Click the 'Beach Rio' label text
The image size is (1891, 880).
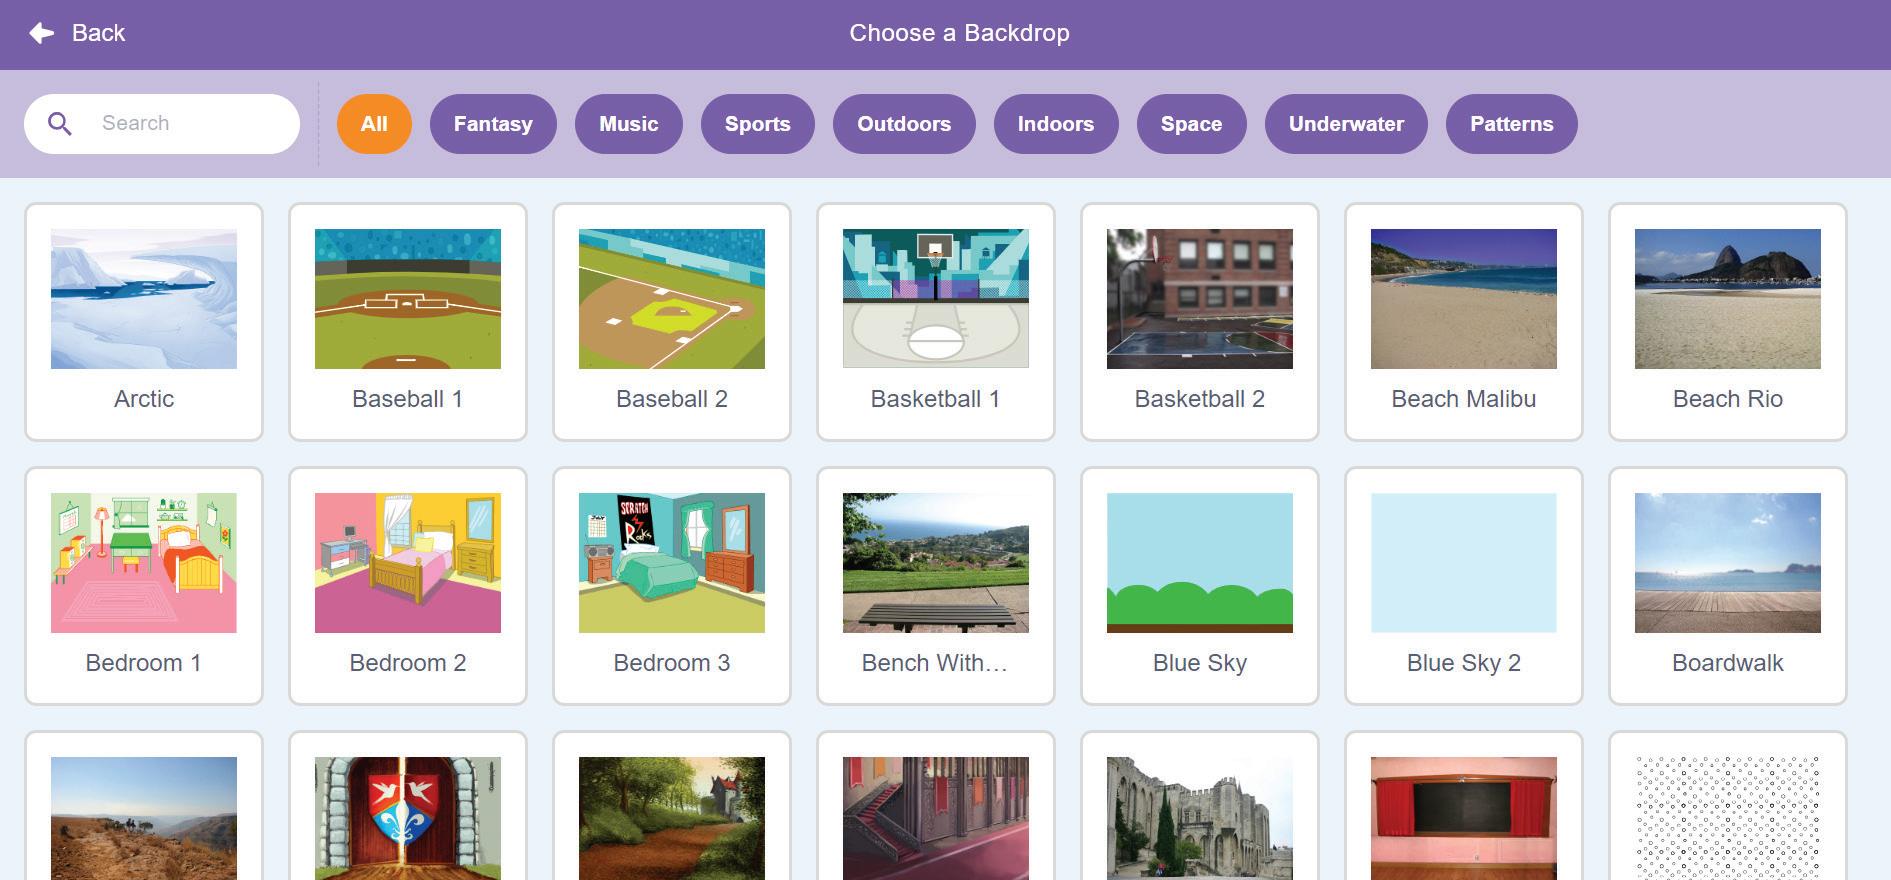tap(1728, 399)
